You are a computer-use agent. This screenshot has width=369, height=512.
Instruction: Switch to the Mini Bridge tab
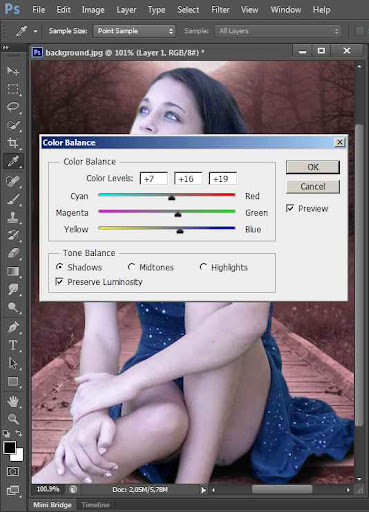(x=52, y=505)
